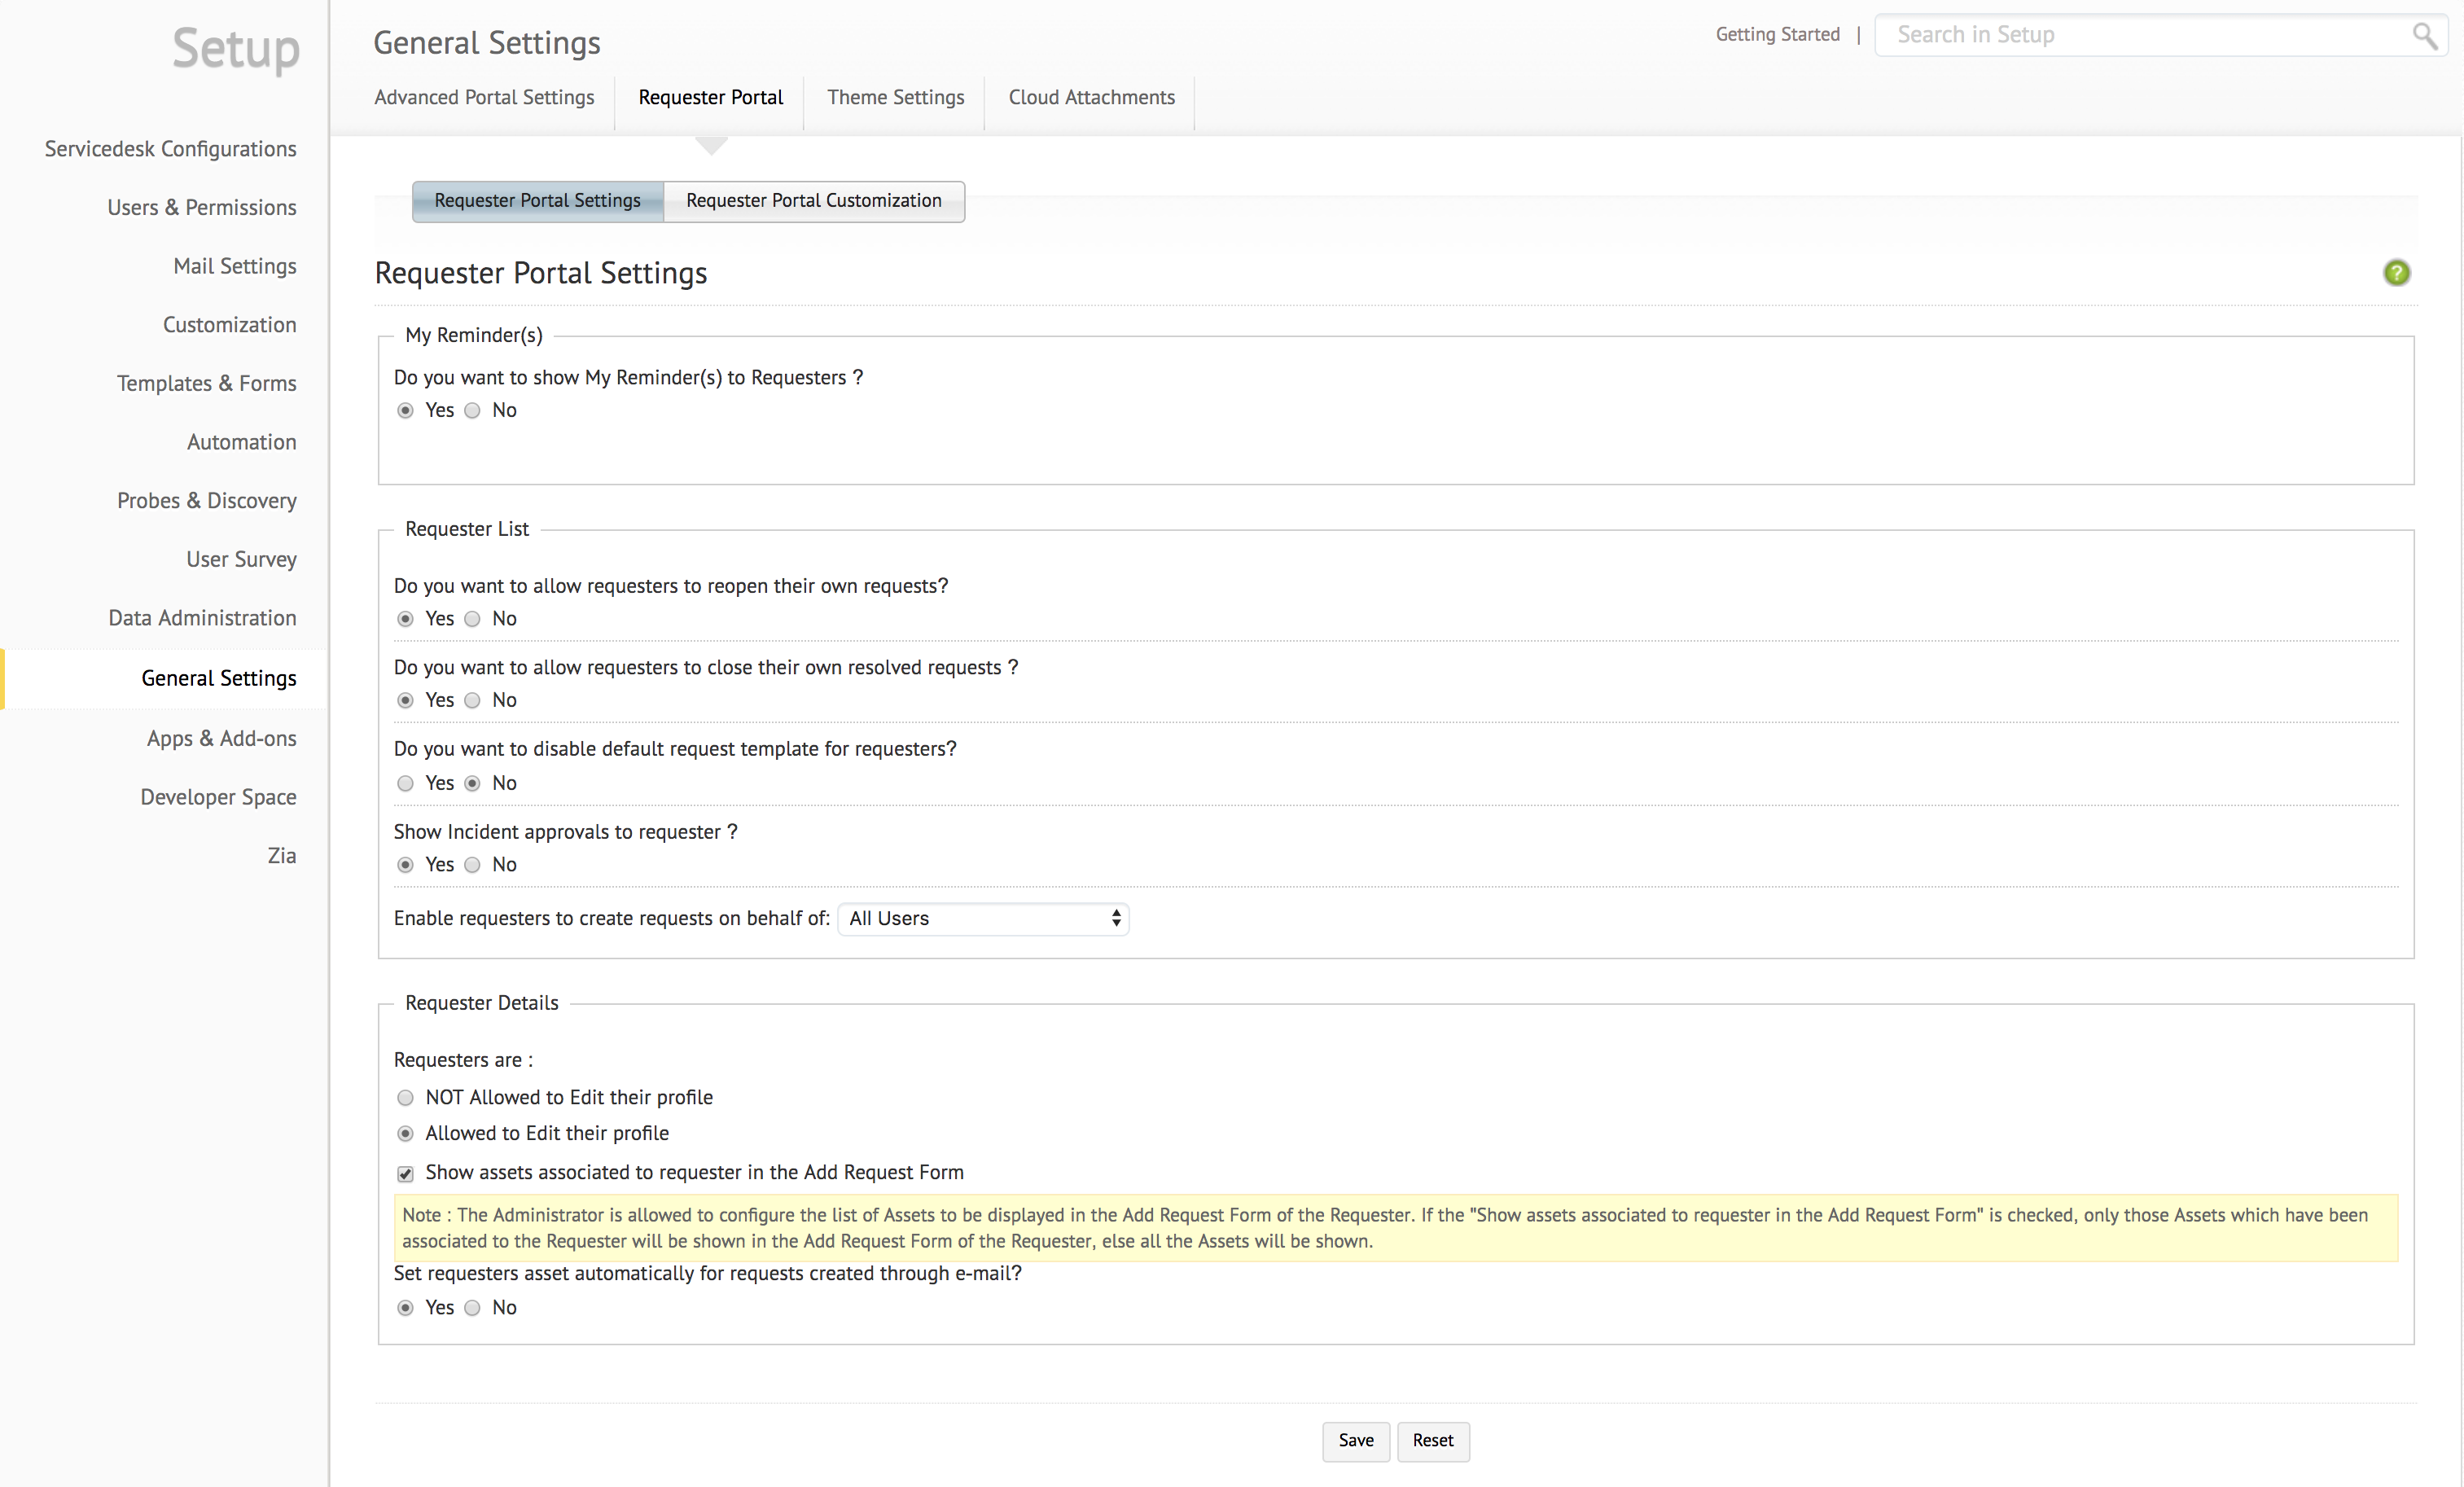The image size is (2464, 1487).
Task: Click the Reset button
Action: point(1432,1440)
